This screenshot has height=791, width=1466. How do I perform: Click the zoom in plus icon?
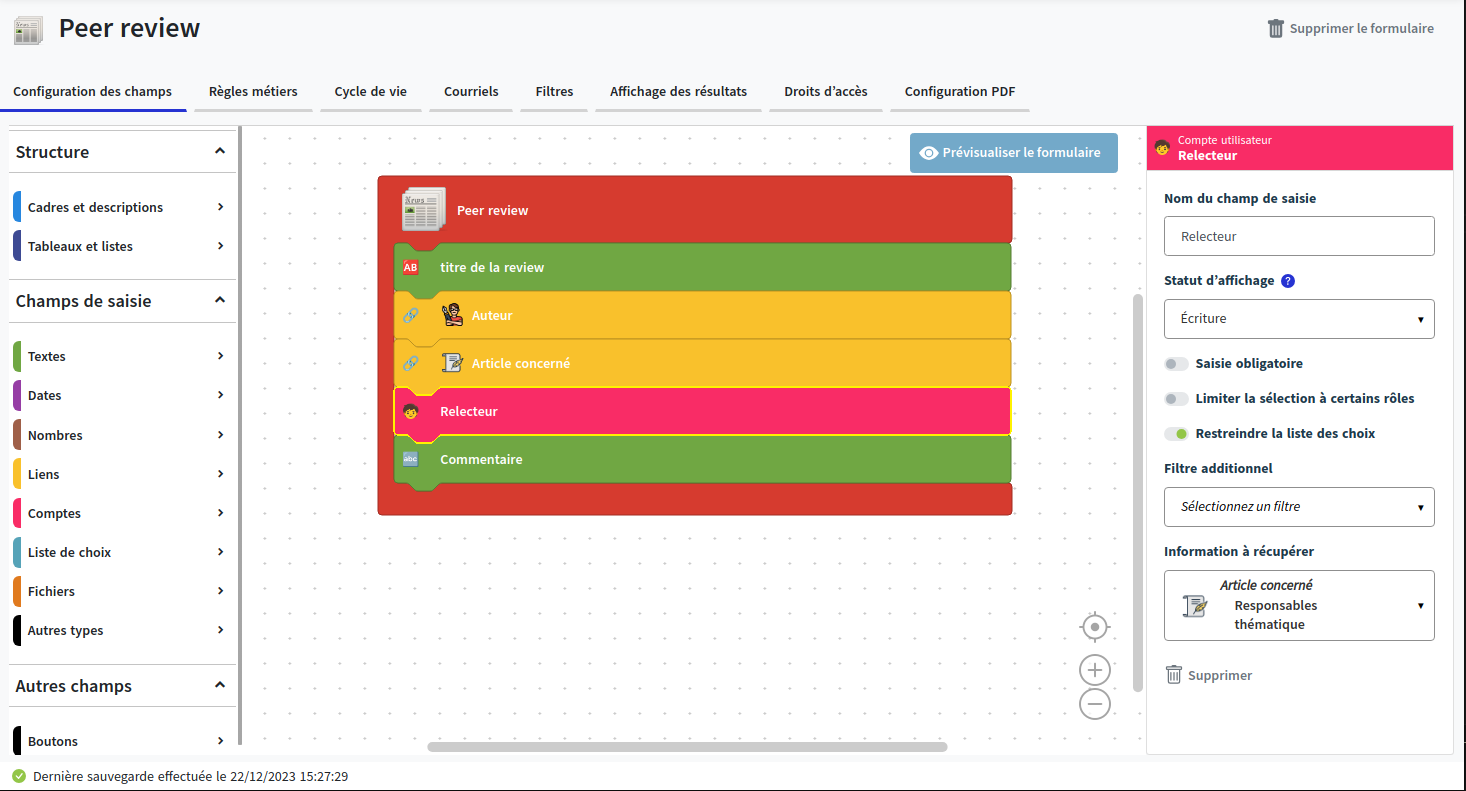click(x=1095, y=670)
